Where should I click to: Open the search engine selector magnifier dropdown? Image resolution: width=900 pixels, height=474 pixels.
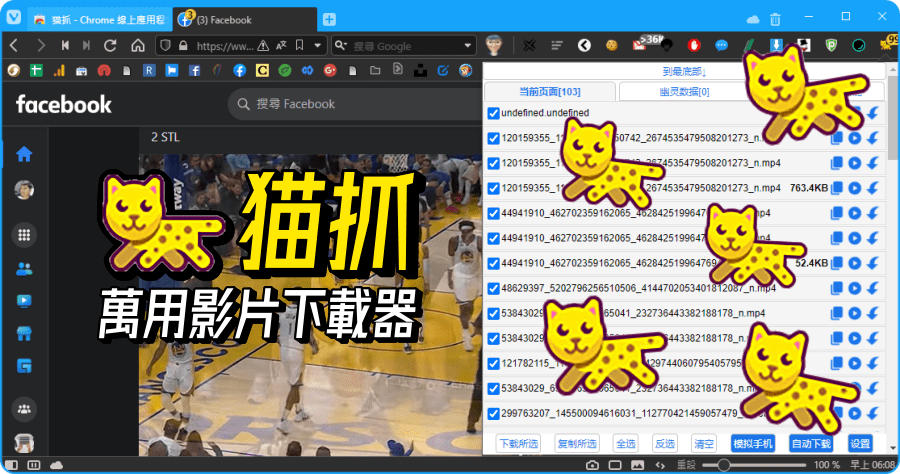click(x=340, y=45)
